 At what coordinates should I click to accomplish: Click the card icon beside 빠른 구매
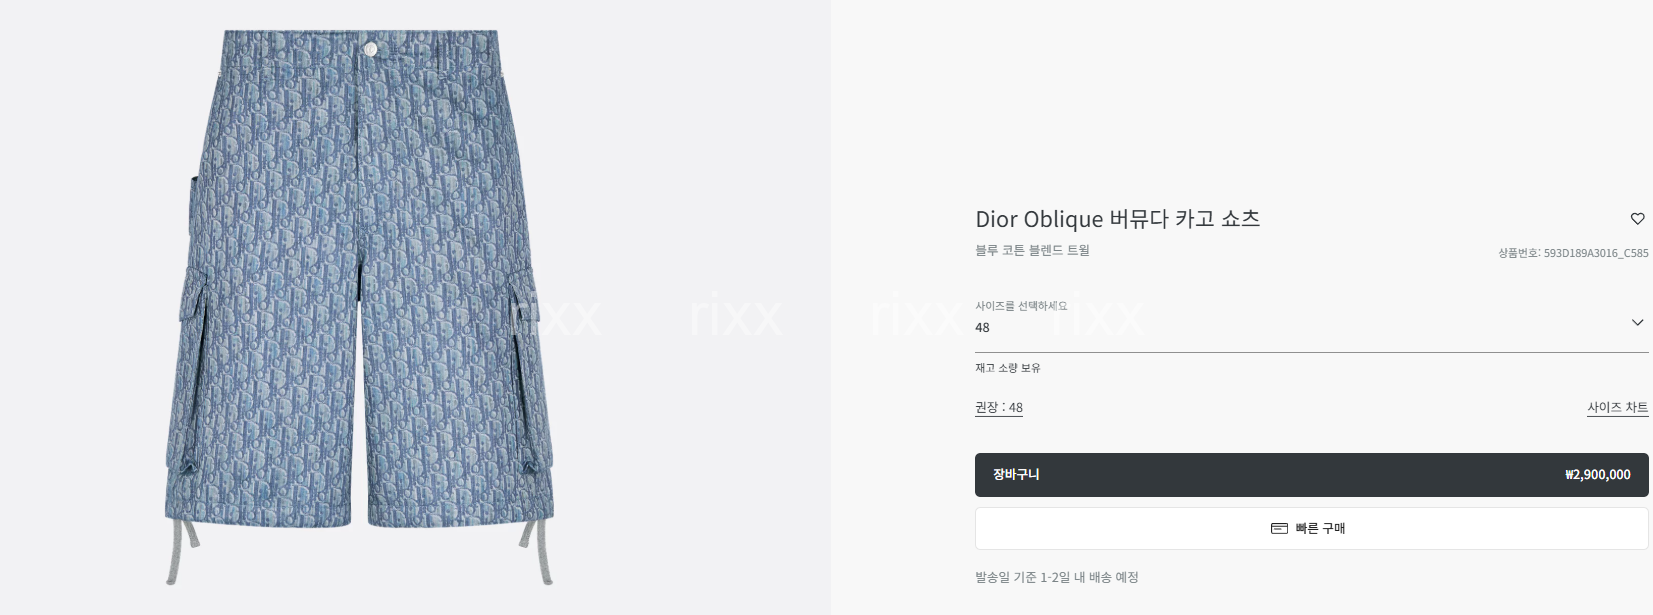tap(1279, 528)
